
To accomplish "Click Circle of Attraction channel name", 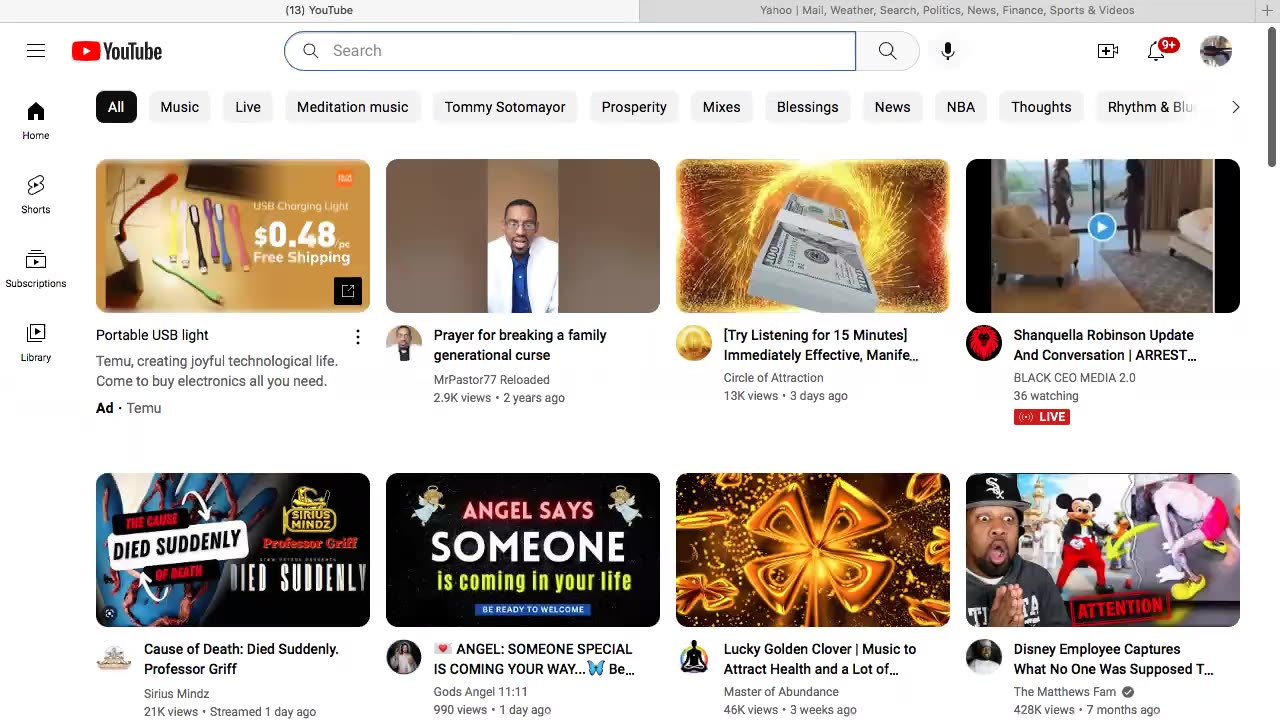I will [x=774, y=378].
